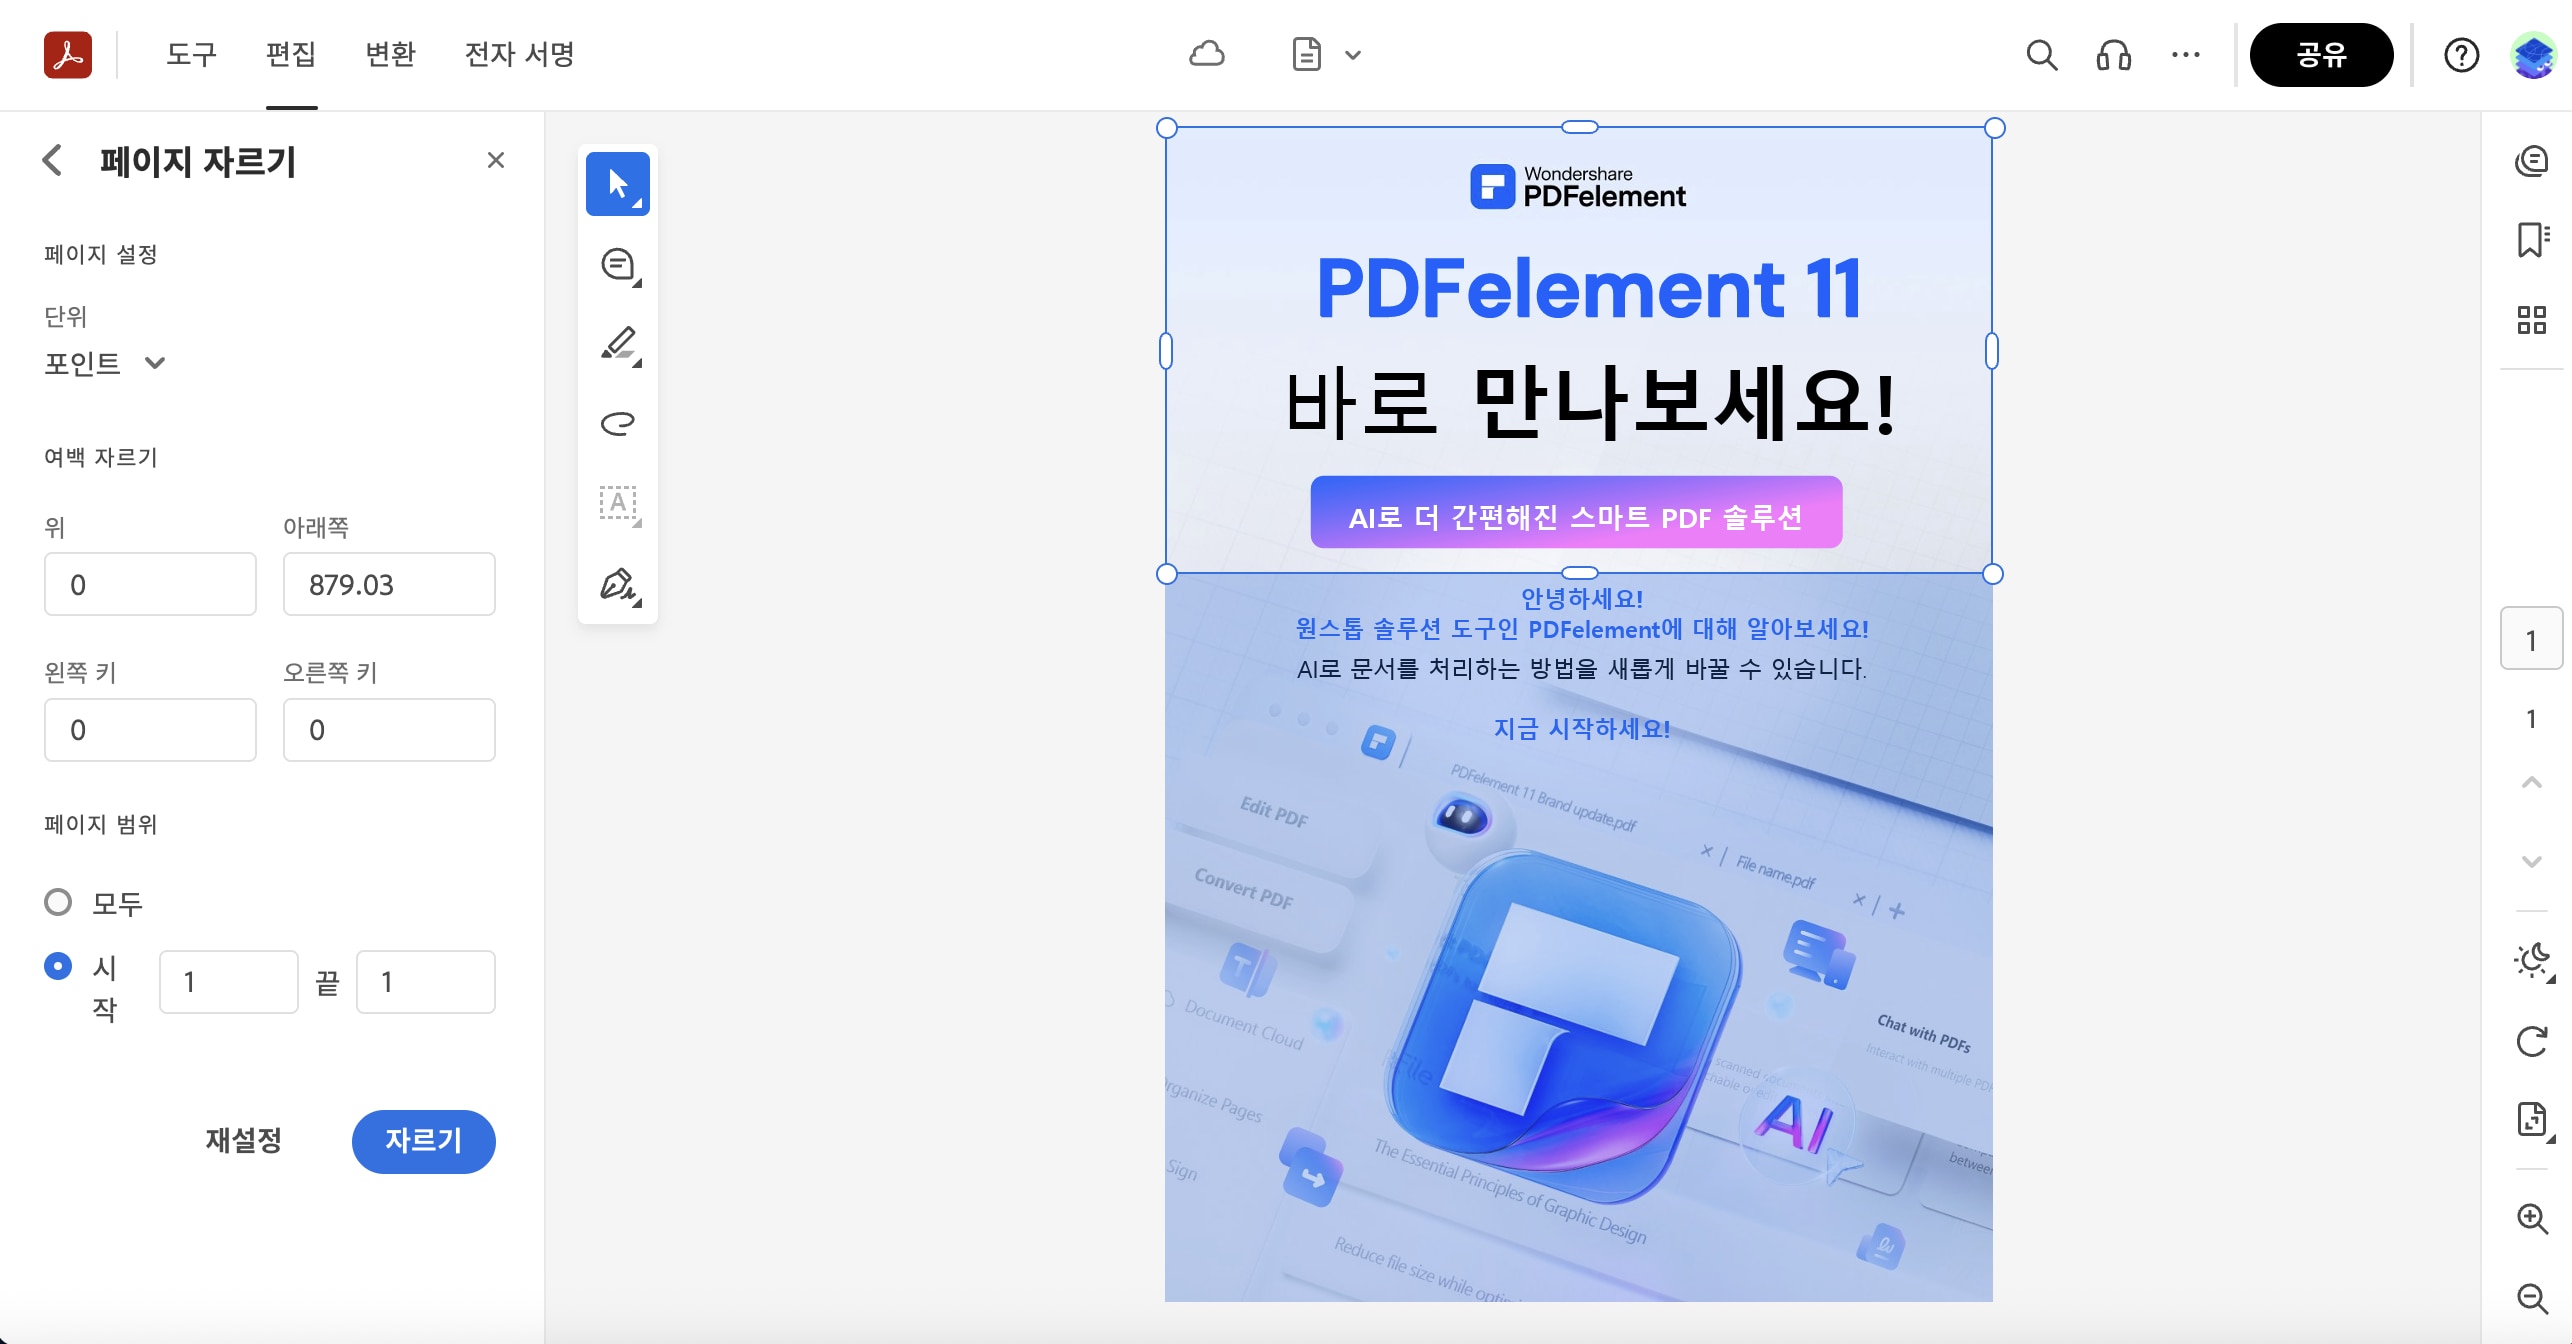
Task: Select the highlighter editing tool
Action: tap(617, 344)
